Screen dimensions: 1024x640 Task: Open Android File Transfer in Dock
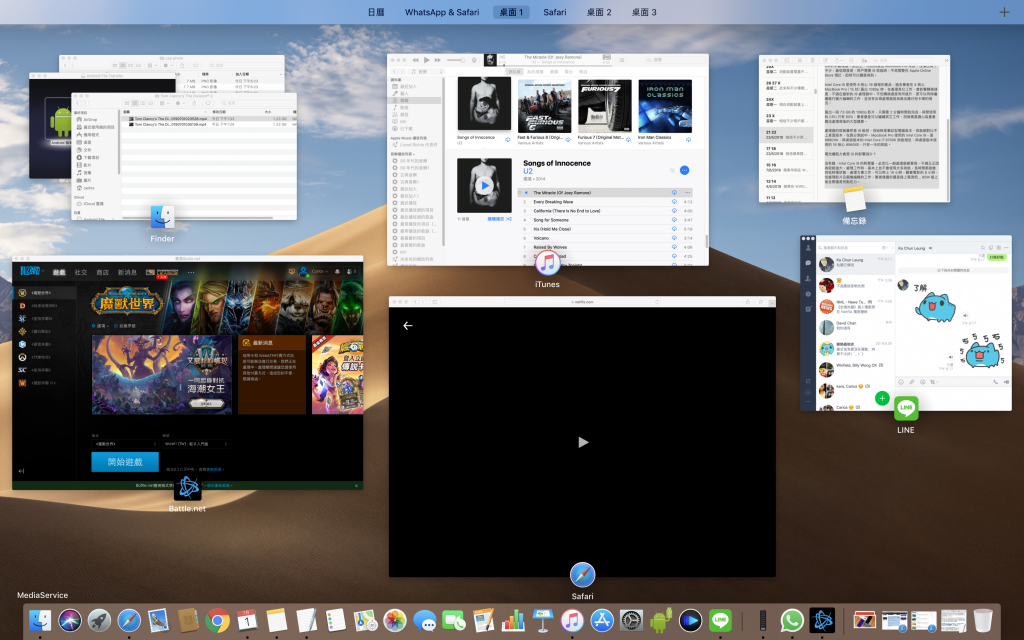(661, 620)
